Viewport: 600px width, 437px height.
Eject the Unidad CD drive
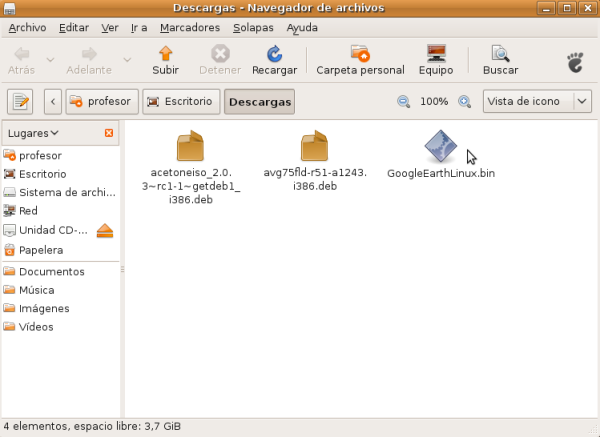point(106,231)
